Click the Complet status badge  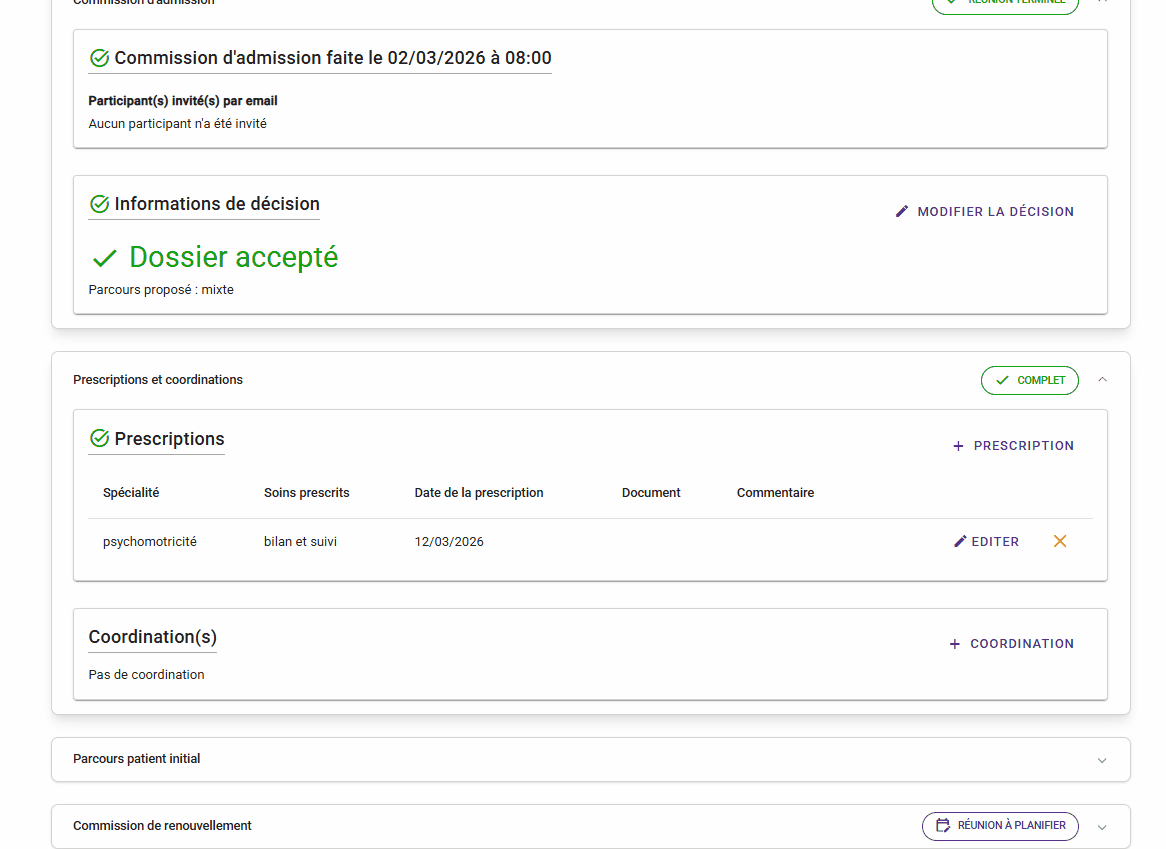click(x=1029, y=380)
